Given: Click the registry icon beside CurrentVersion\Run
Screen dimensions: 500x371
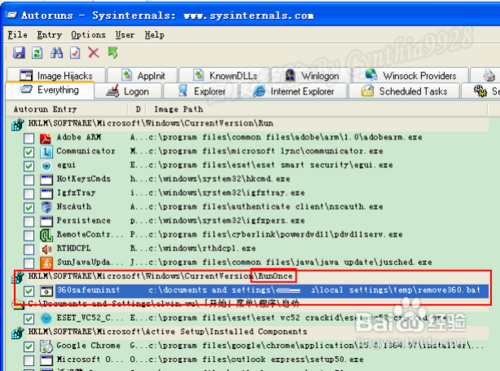Looking at the screenshot, I should tap(18, 124).
